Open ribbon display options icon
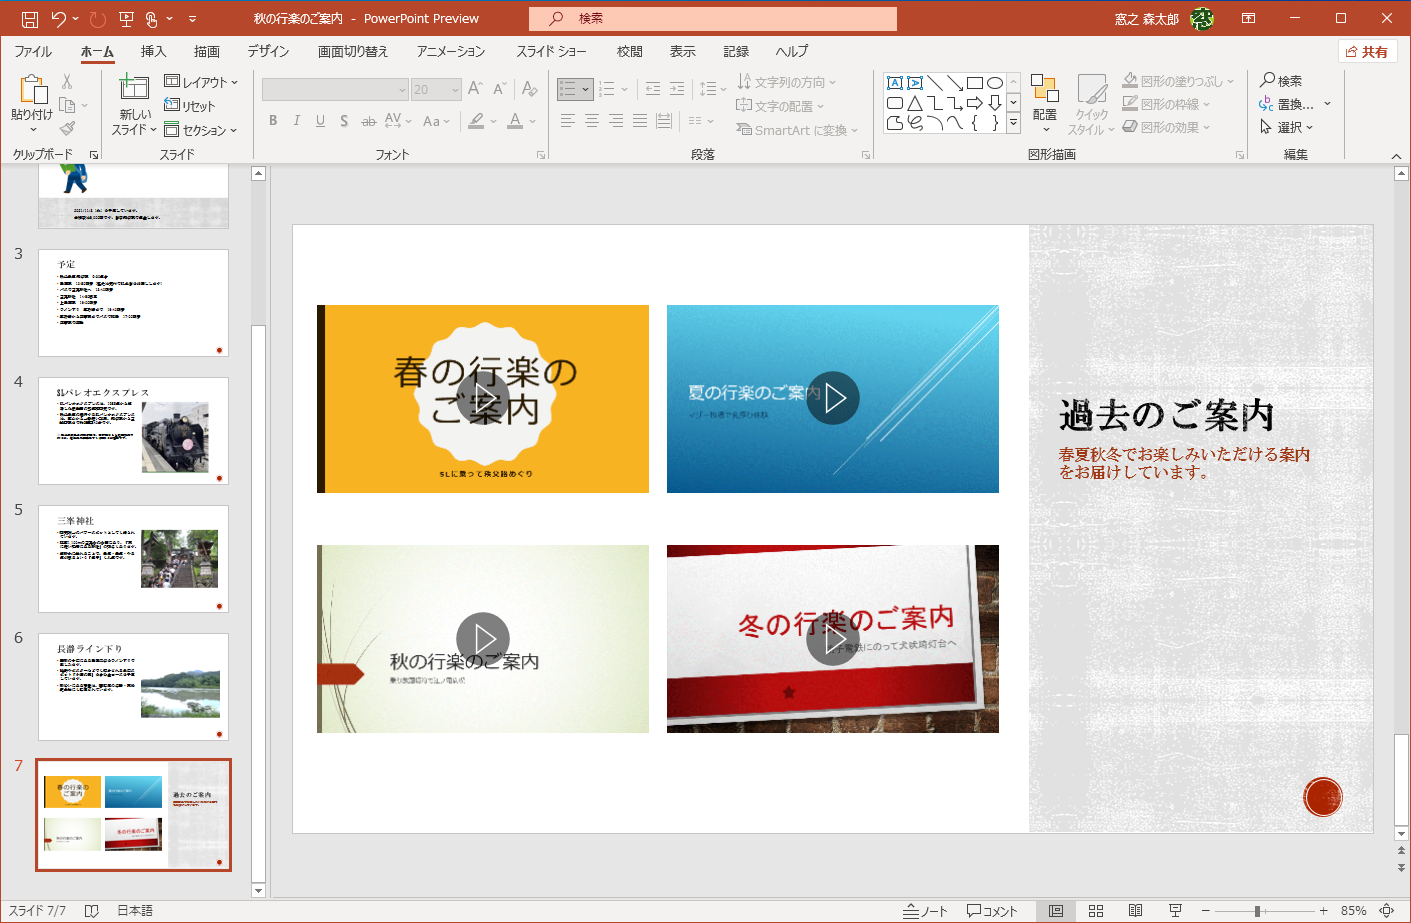This screenshot has height=923, width=1411. click(1249, 19)
